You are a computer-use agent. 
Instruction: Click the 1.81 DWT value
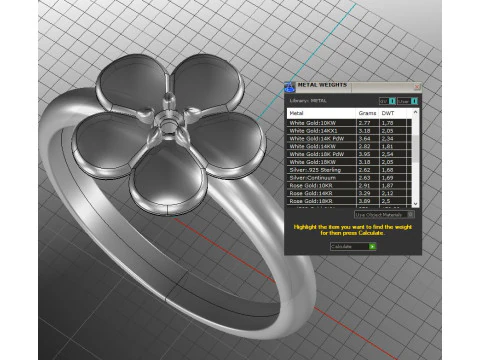tap(387, 146)
